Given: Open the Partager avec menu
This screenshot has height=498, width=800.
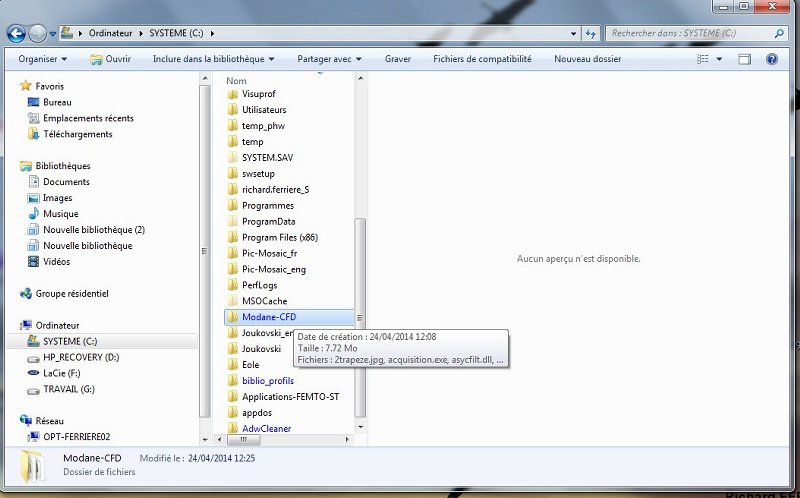Looking at the screenshot, I should pos(329,59).
